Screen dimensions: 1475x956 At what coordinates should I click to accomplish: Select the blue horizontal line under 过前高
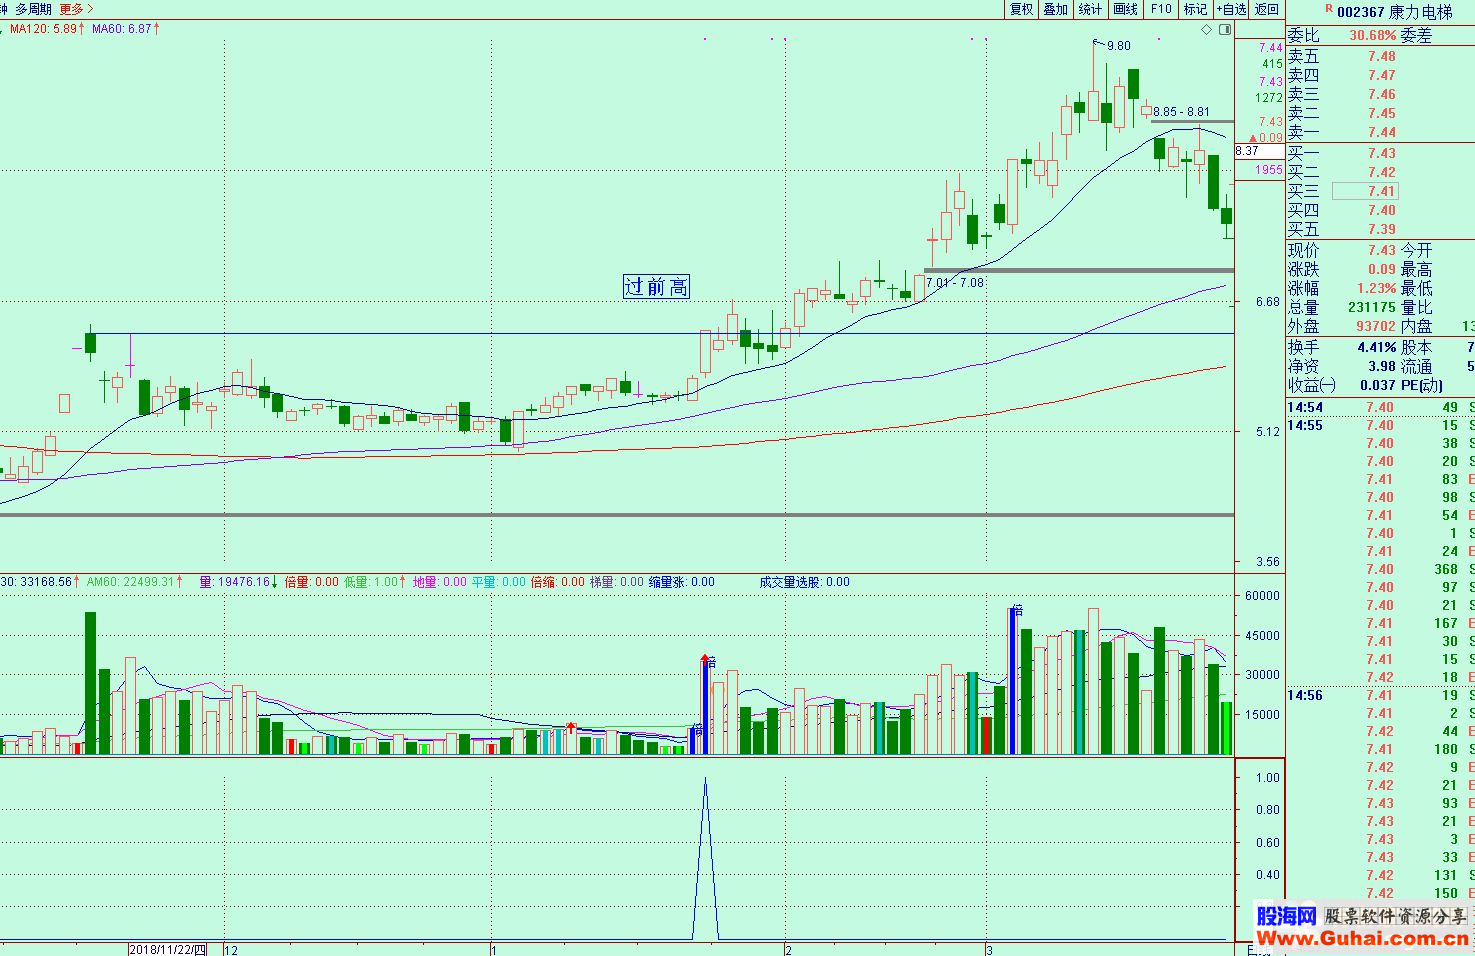pos(660,333)
